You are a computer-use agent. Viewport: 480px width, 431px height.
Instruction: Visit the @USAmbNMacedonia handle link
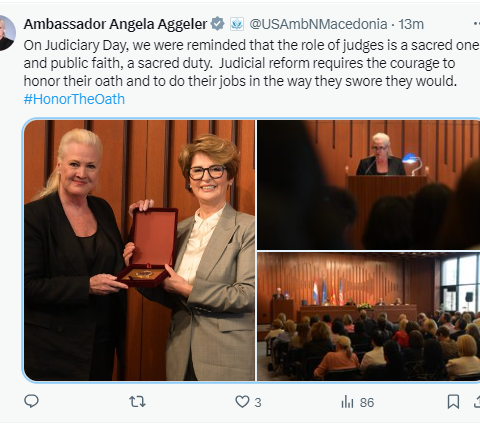coord(318,24)
